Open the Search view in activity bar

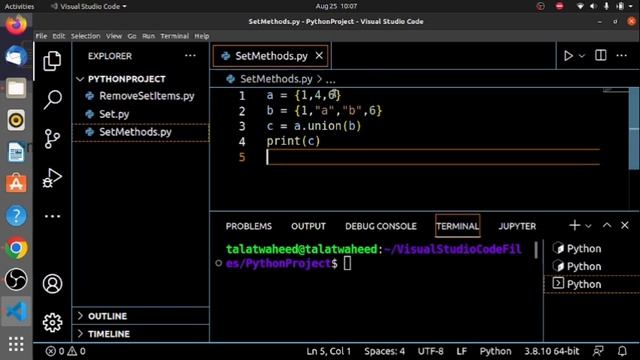click(x=52, y=99)
